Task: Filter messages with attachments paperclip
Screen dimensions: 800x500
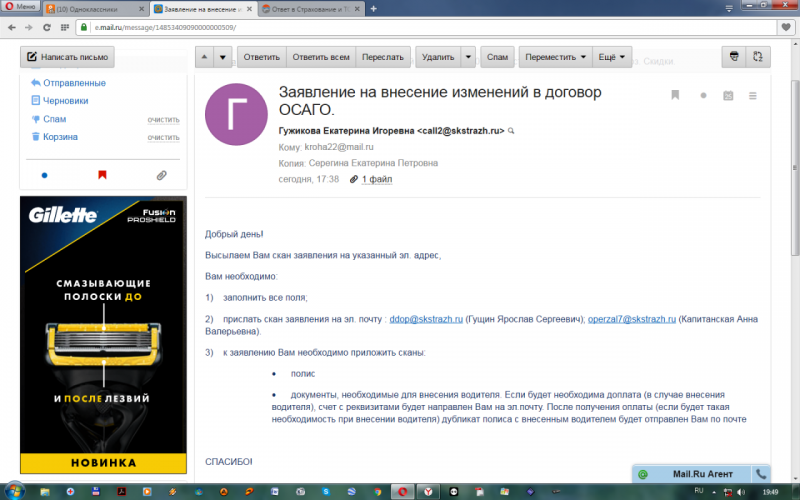Action: pyautogui.click(x=161, y=176)
